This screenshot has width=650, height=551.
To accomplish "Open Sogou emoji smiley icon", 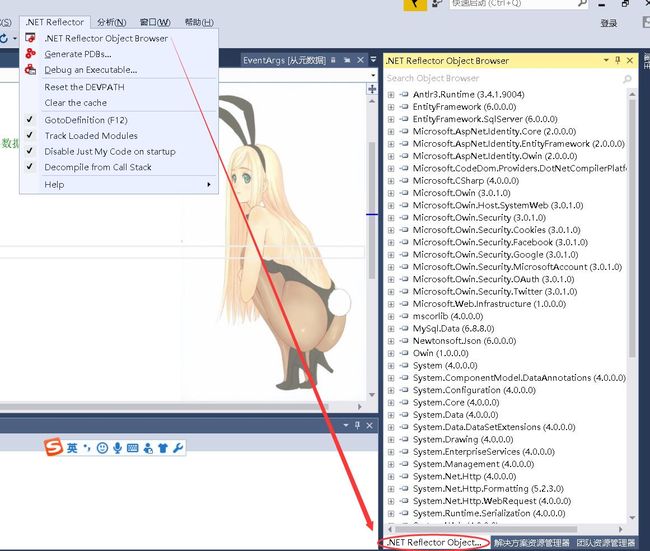I will (x=102, y=448).
